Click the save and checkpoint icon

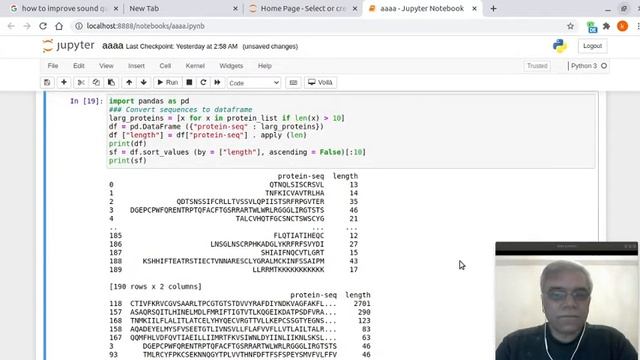click(47, 82)
